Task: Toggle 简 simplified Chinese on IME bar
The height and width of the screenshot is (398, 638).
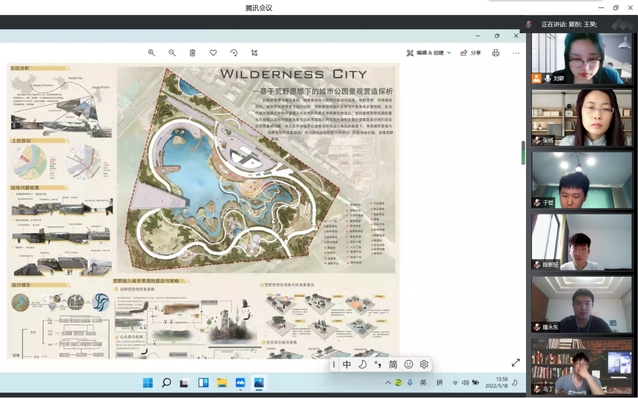Action: point(393,364)
